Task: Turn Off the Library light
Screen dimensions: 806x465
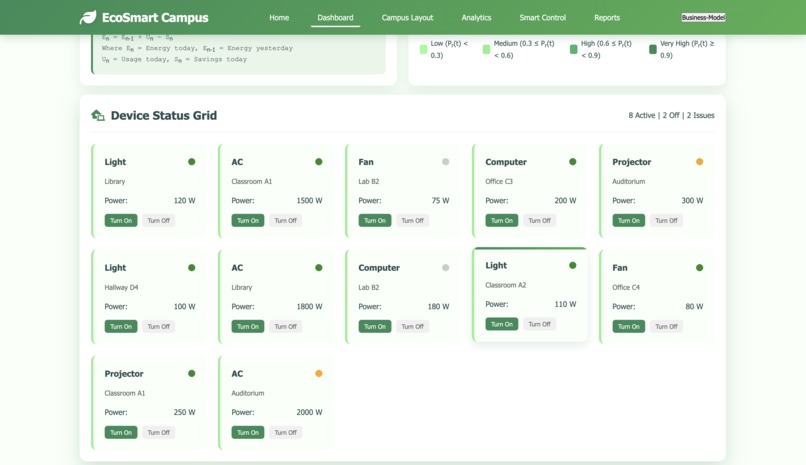Action: [158, 220]
